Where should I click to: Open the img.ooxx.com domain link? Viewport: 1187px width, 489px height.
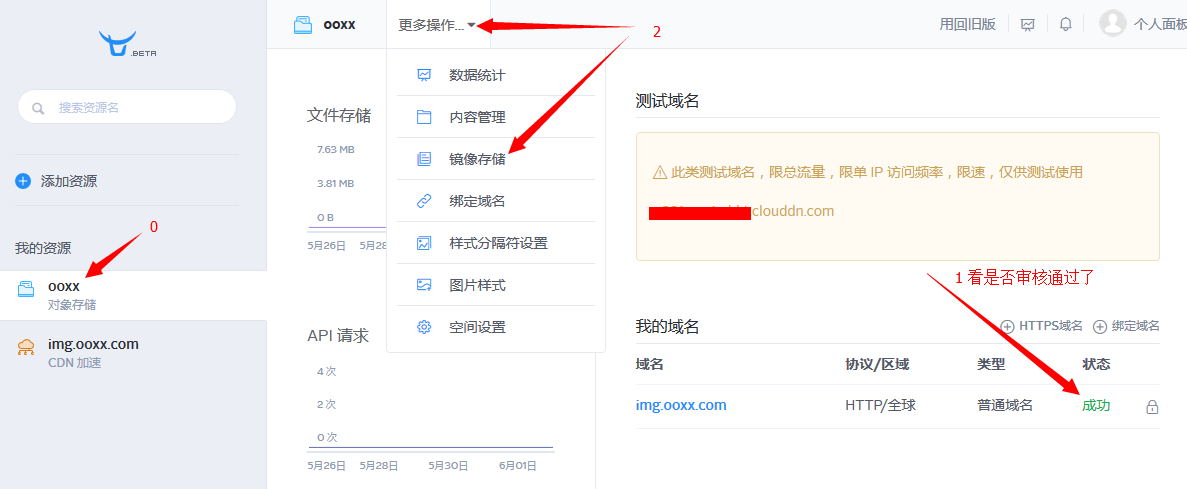click(x=681, y=405)
